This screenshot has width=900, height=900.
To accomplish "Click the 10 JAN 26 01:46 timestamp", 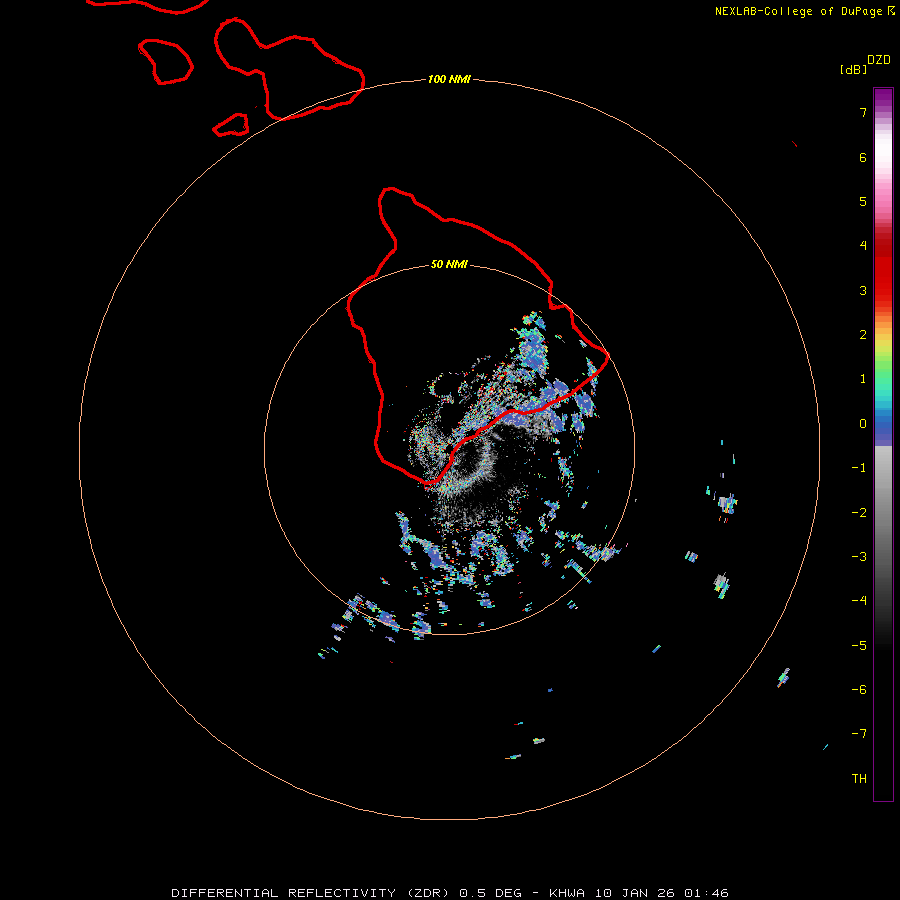I will [x=662, y=893].
